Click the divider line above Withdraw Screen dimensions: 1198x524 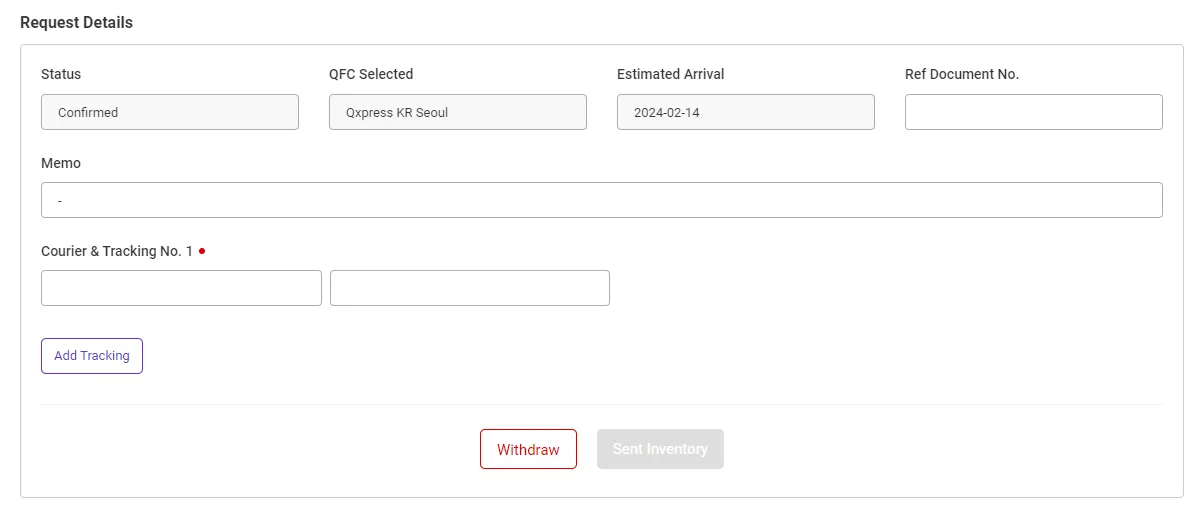[601, 404]
